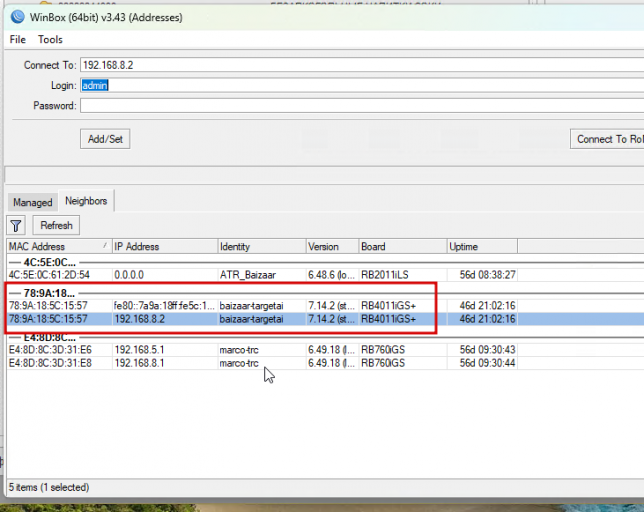
Task: Click the Add/Set button
Action: pos(105,139)
